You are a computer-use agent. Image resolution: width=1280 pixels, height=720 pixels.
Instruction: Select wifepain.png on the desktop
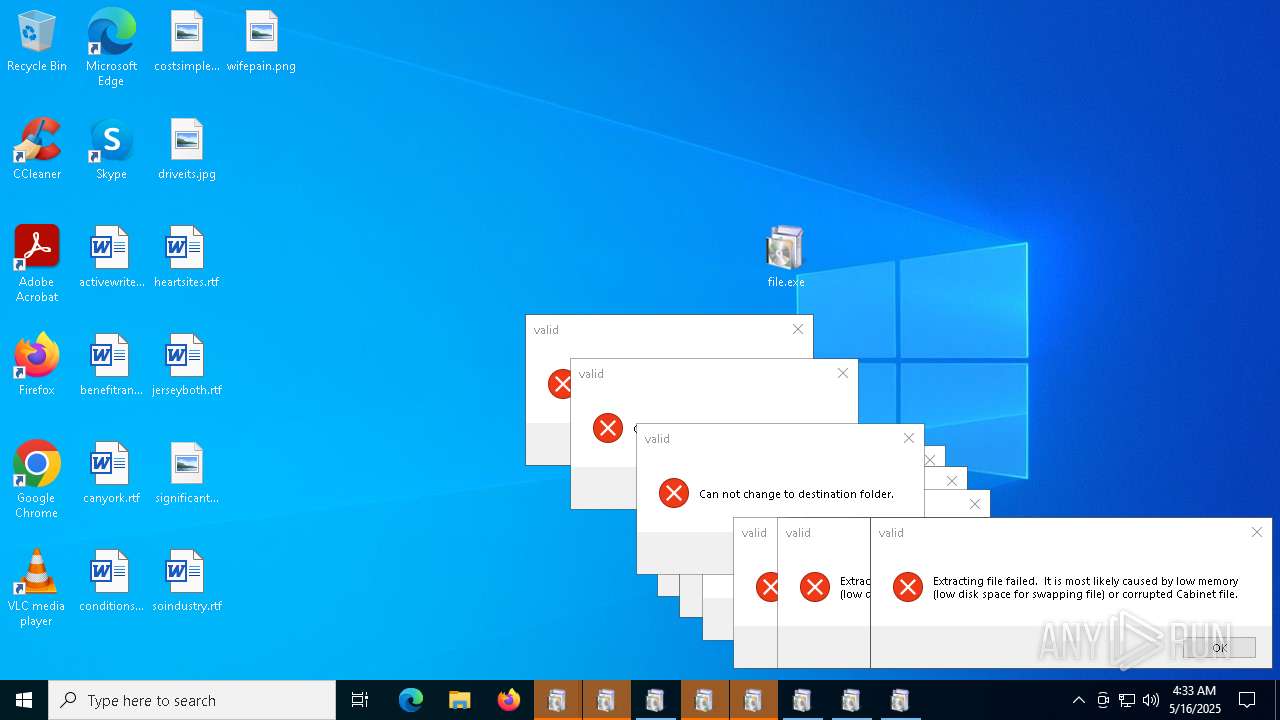261,42
